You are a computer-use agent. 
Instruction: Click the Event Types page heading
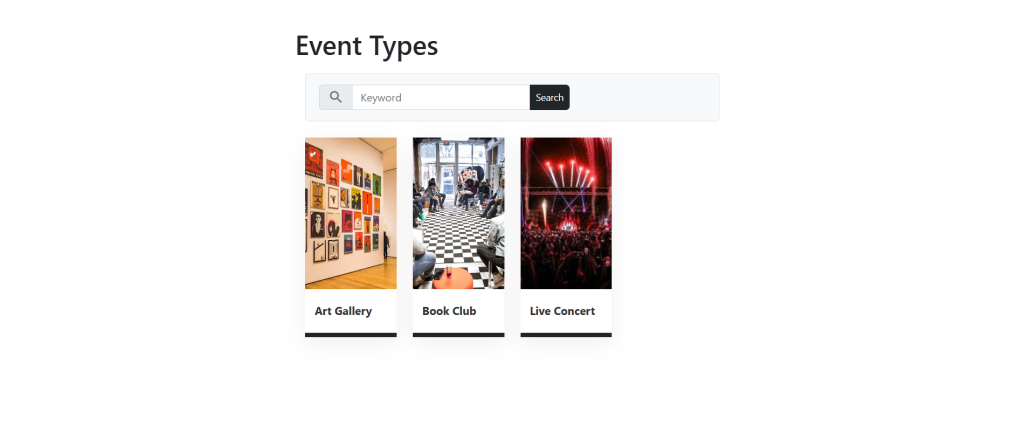coord(367,46)
